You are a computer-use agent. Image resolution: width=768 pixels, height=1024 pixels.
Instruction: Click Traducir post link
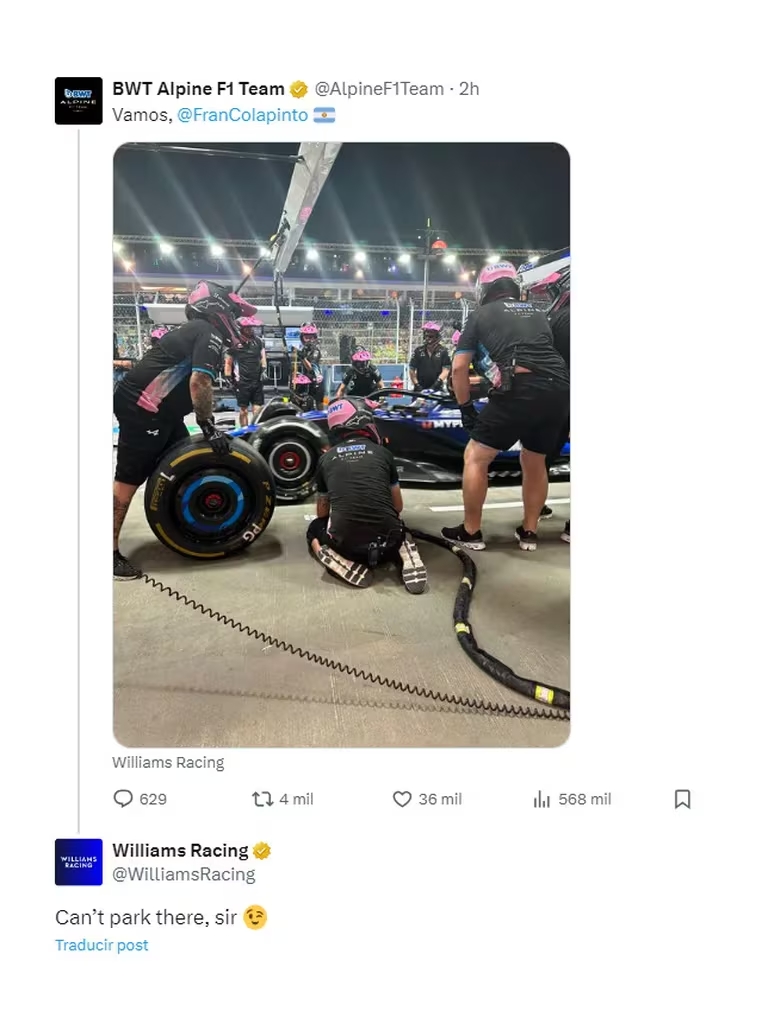coord(102,945)
